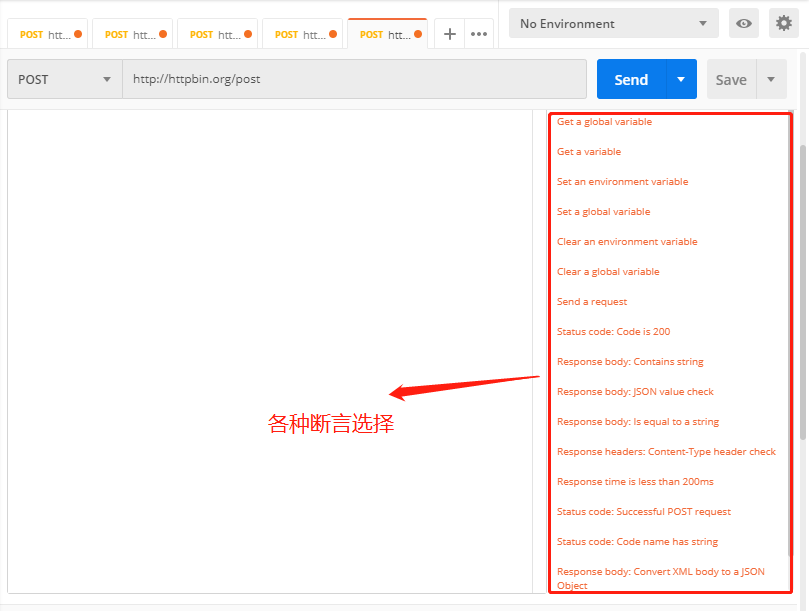Screen dimensions: 809x611
Task: Switch to the third POST tab
Action: click(x=218, y=35)
